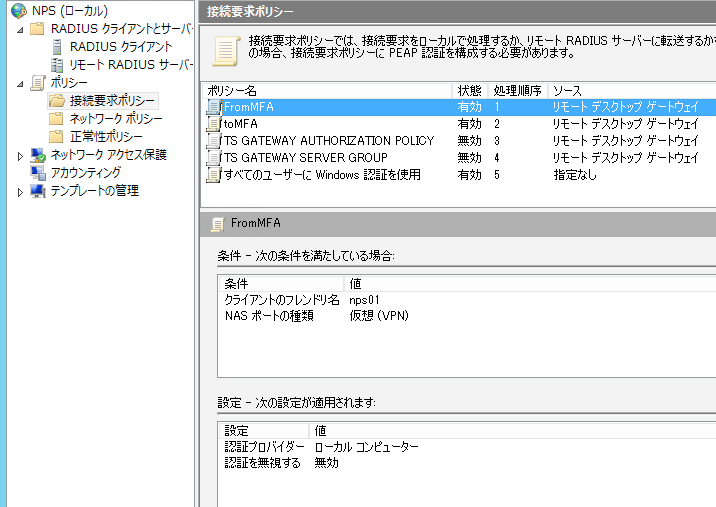Click the NPS (ローカル) globe icon
This screenshot has width=716, height=507.
[19, 11]
